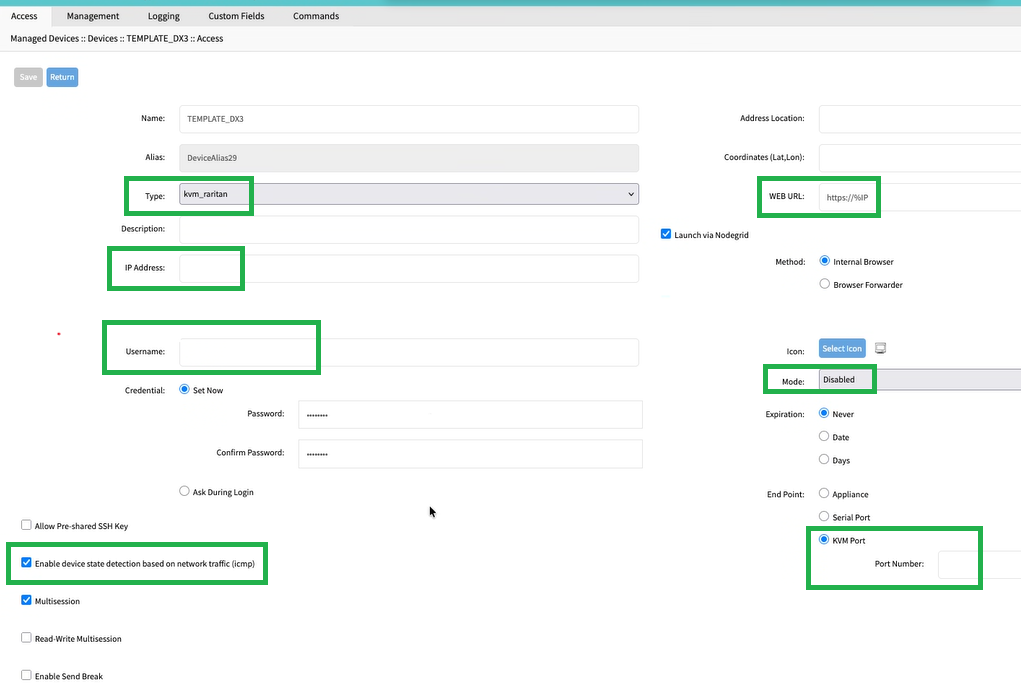
Task: Open the Logging tab
Action: [164, 16]
